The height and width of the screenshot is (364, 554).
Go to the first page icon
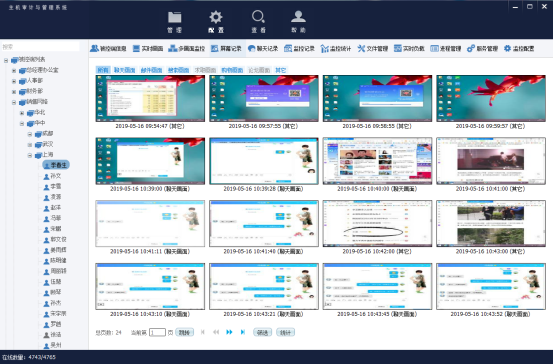(x=203, y=332)
